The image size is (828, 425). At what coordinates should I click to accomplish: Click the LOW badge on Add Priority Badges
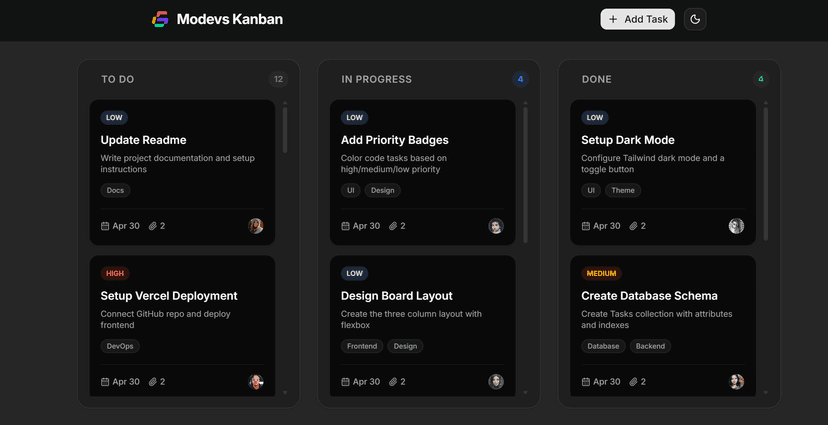[354, 118]
